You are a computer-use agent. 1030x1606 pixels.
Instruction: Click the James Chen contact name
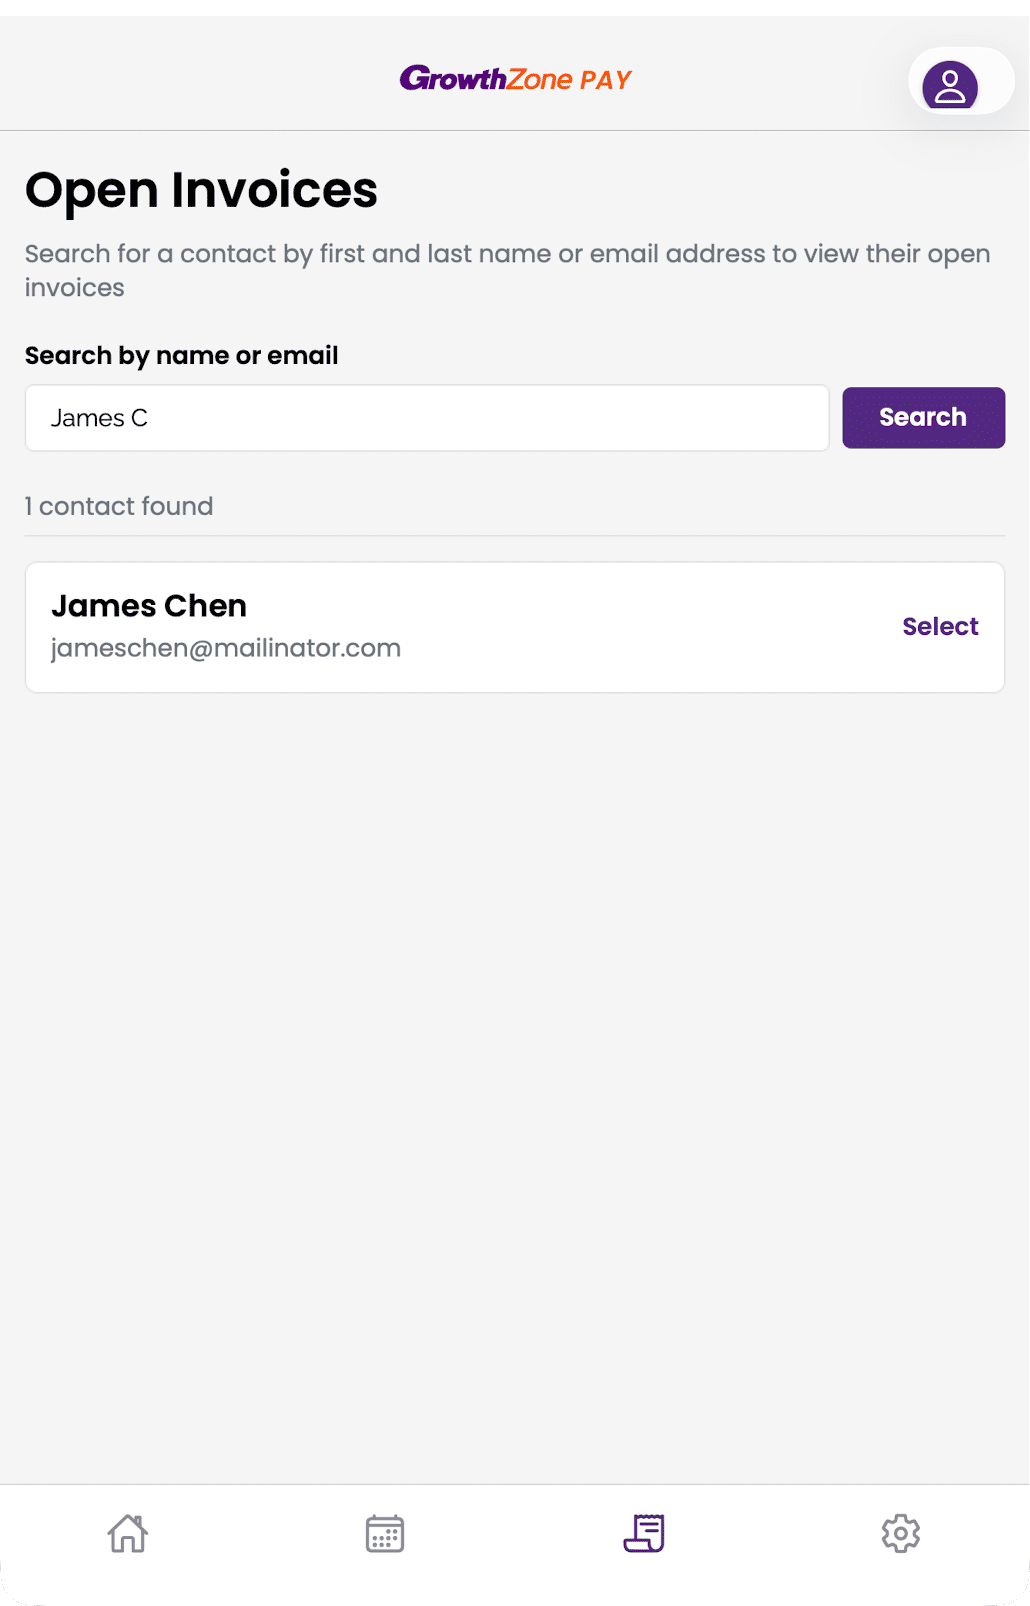coord(149,606)
